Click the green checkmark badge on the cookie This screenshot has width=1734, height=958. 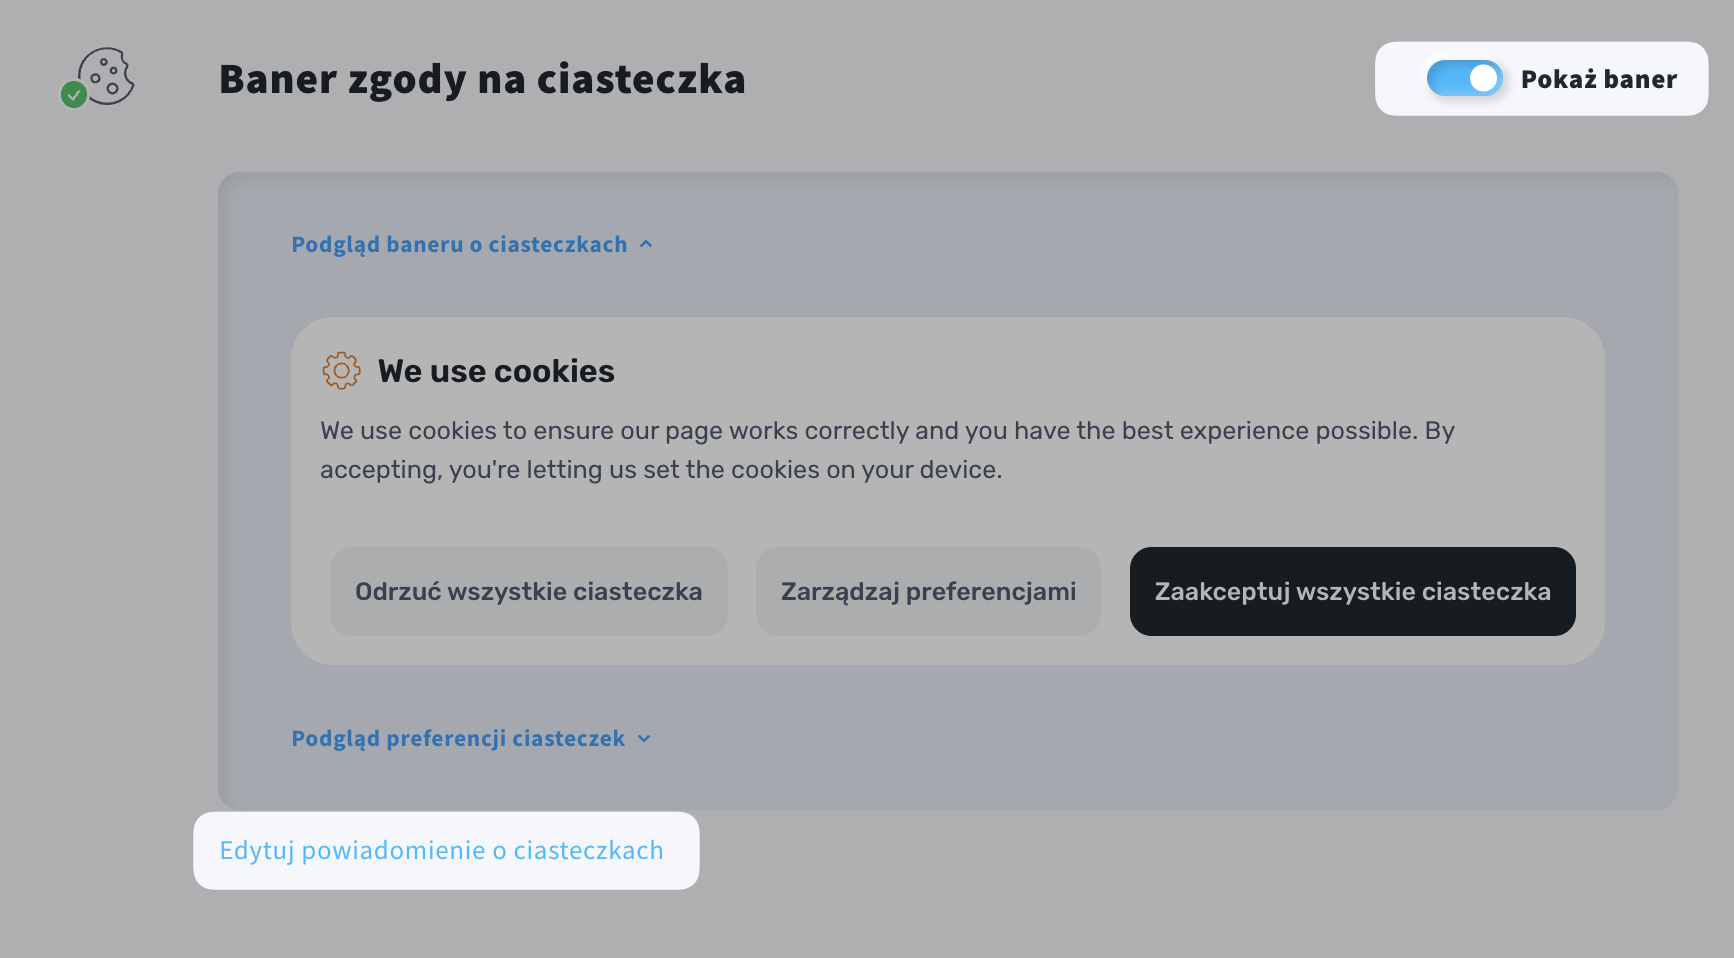(x=74, y=95)
